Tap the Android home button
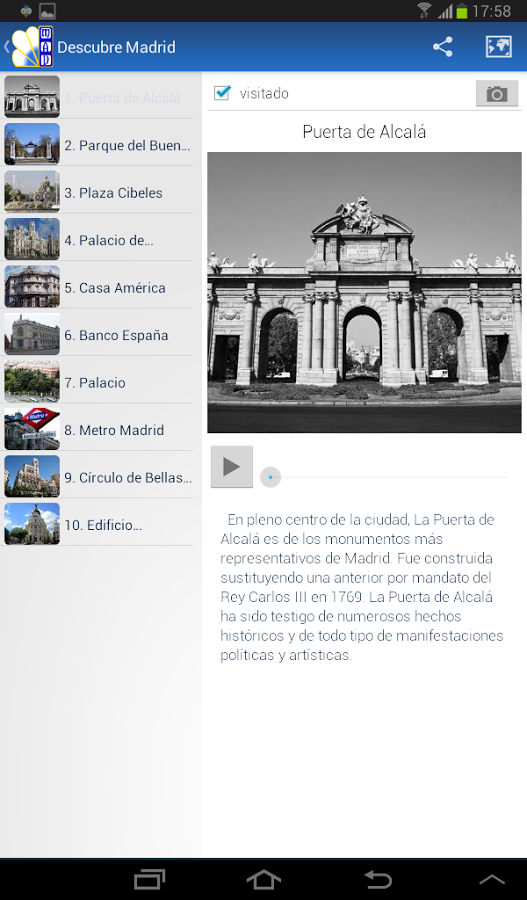This screenshot has width=527, height=900. coord(264,879)
